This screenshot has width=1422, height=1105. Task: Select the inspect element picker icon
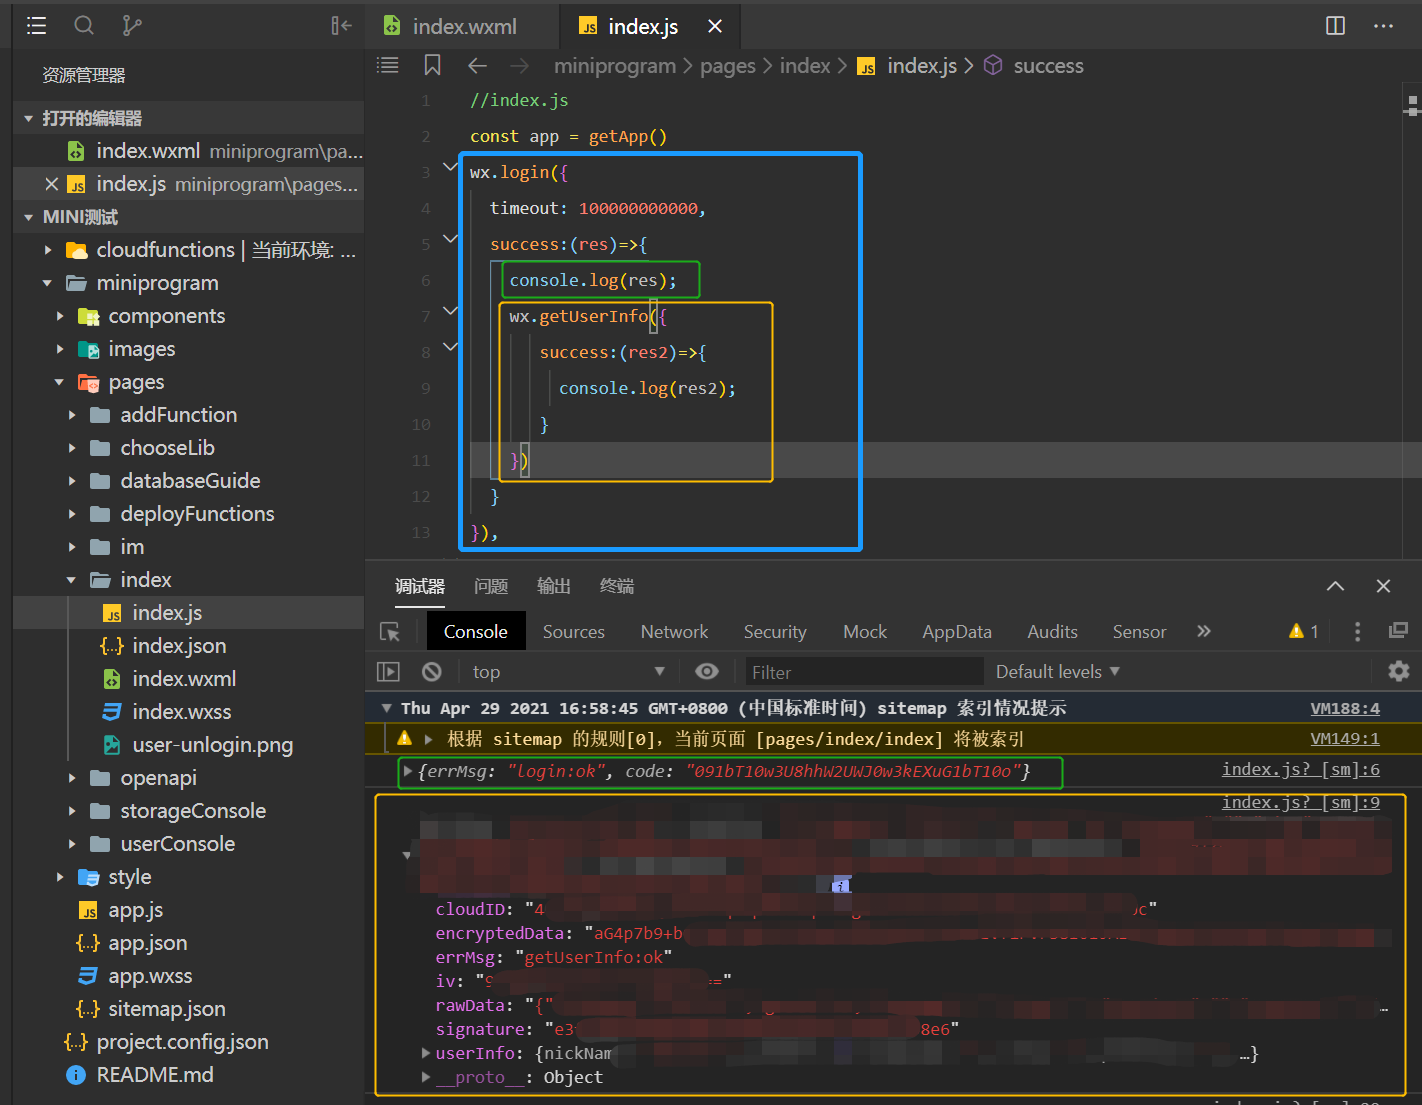click(390, 632)
